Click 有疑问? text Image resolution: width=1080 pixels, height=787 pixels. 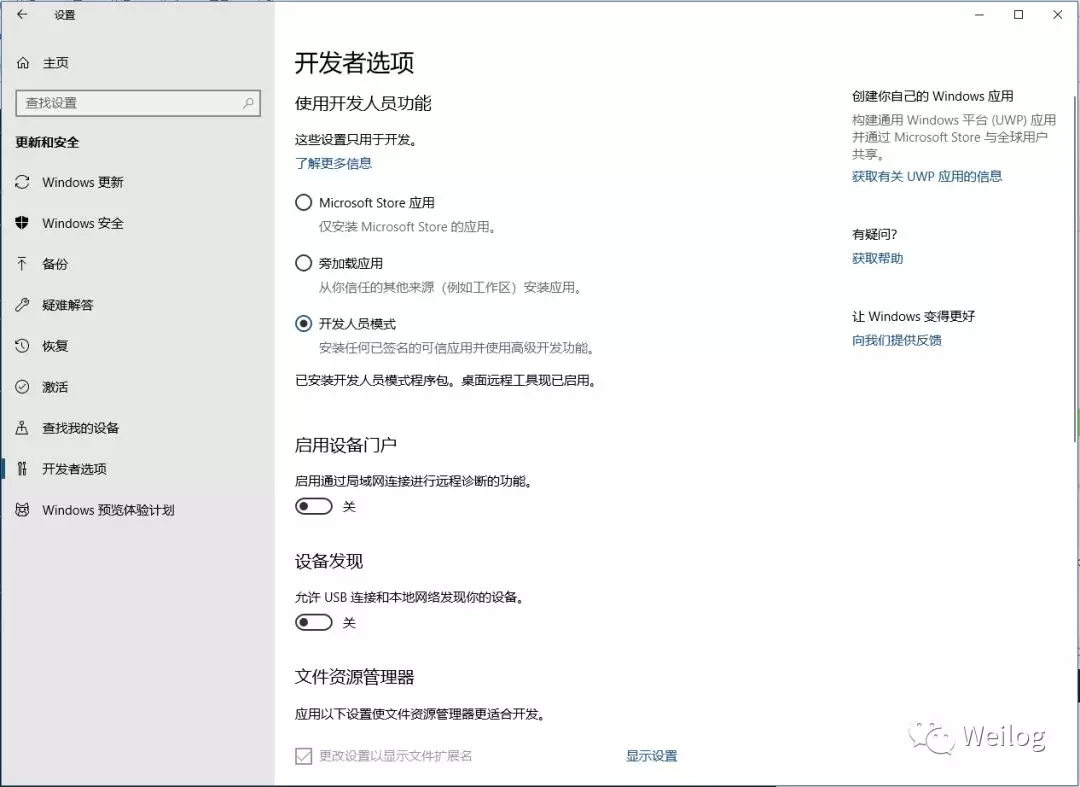click(x=874, y=235)
